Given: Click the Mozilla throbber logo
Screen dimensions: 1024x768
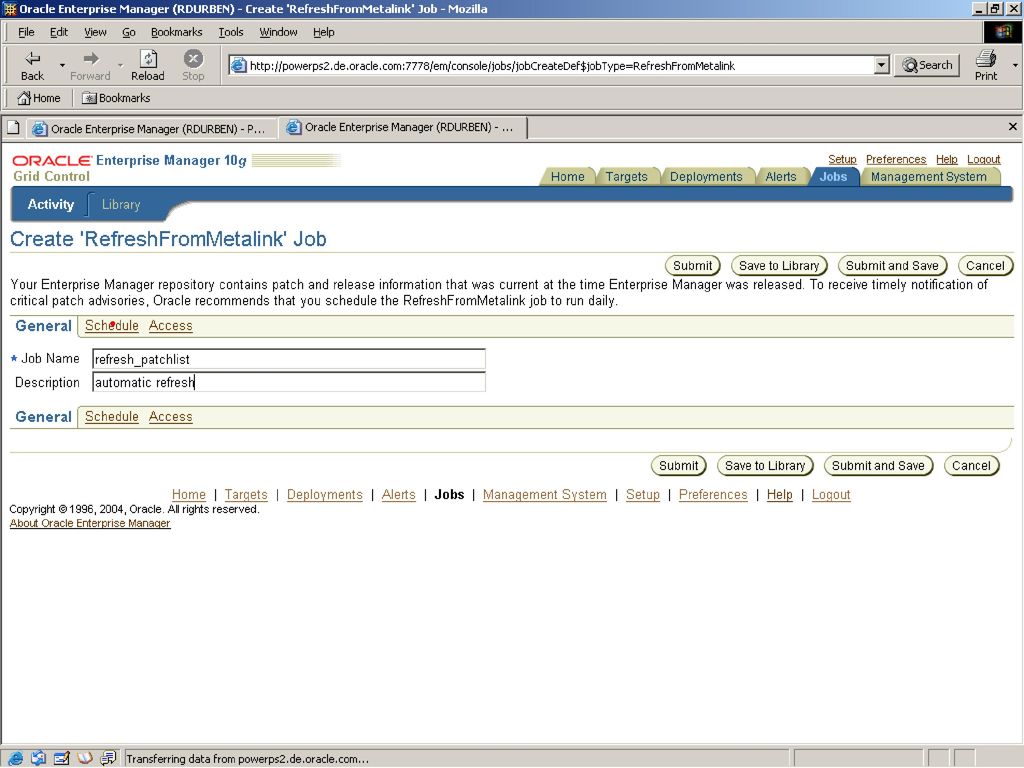Looking at the screenshot, I should click(x=1002, y=32).
